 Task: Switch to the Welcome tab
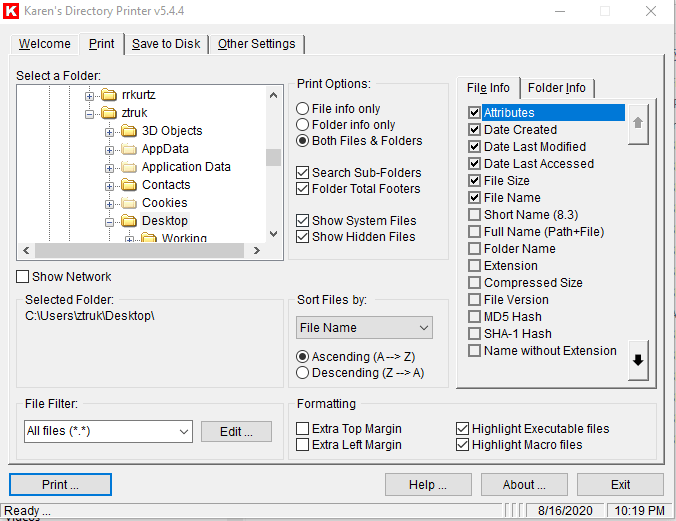[44, 44]
